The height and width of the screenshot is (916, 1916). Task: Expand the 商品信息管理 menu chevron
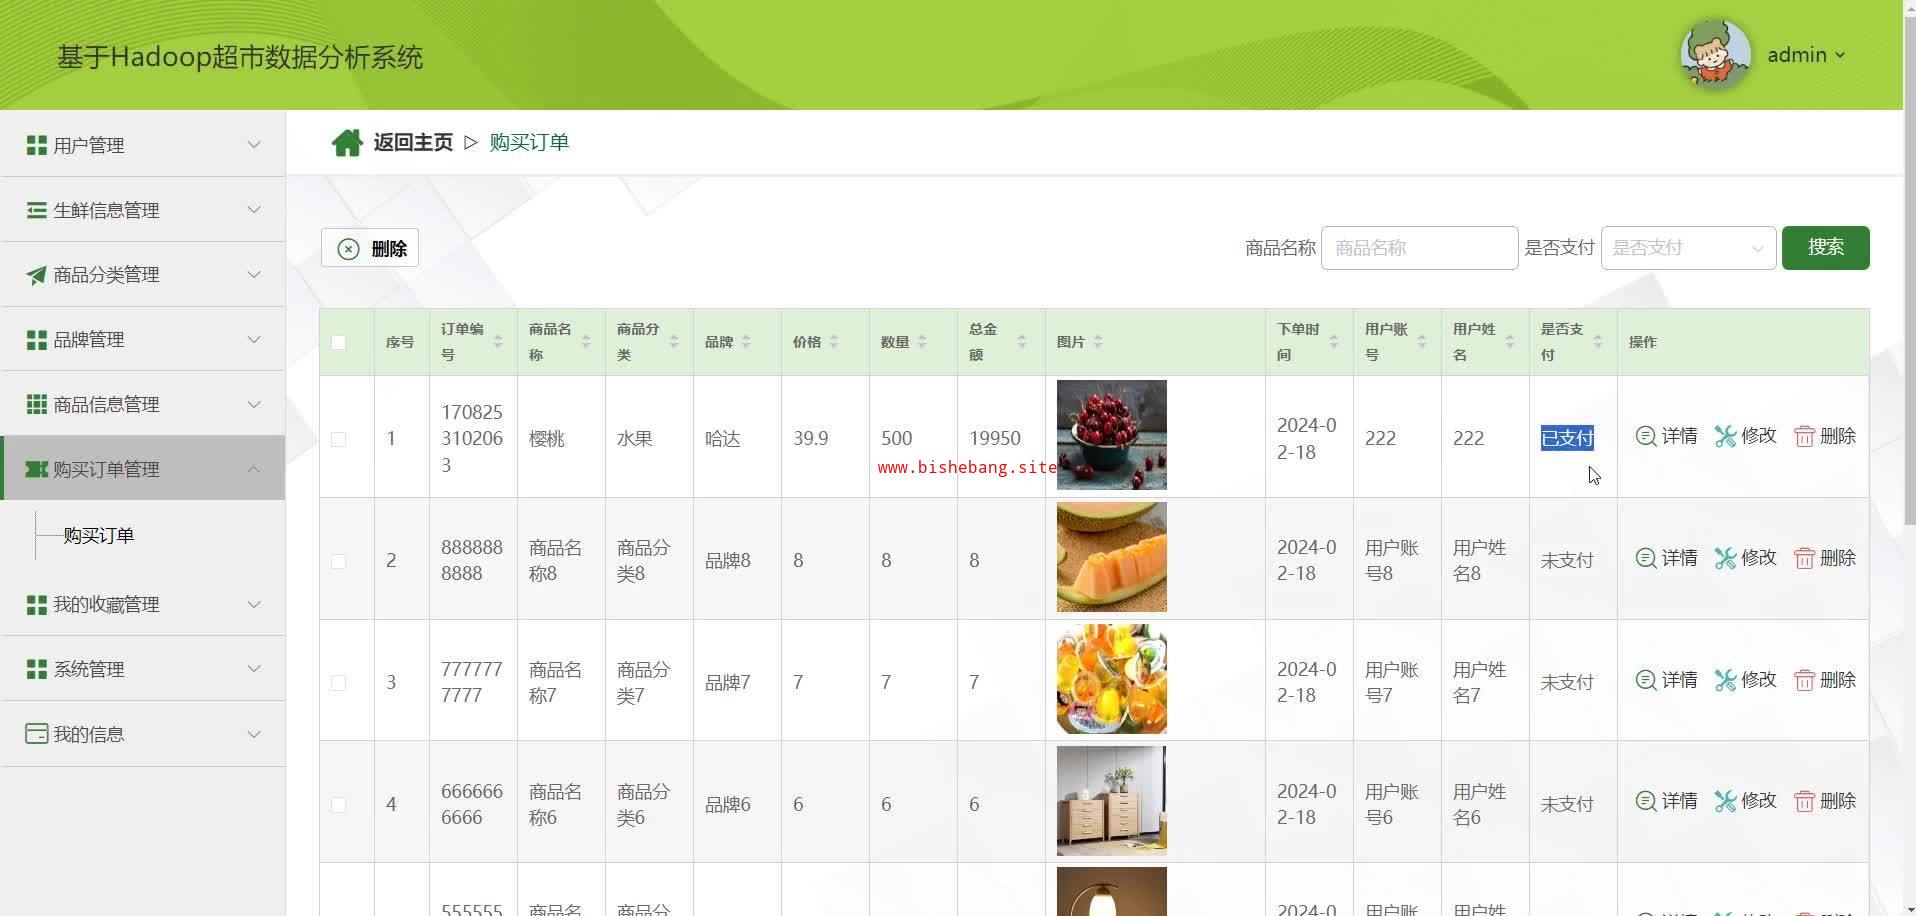(254, 404)
